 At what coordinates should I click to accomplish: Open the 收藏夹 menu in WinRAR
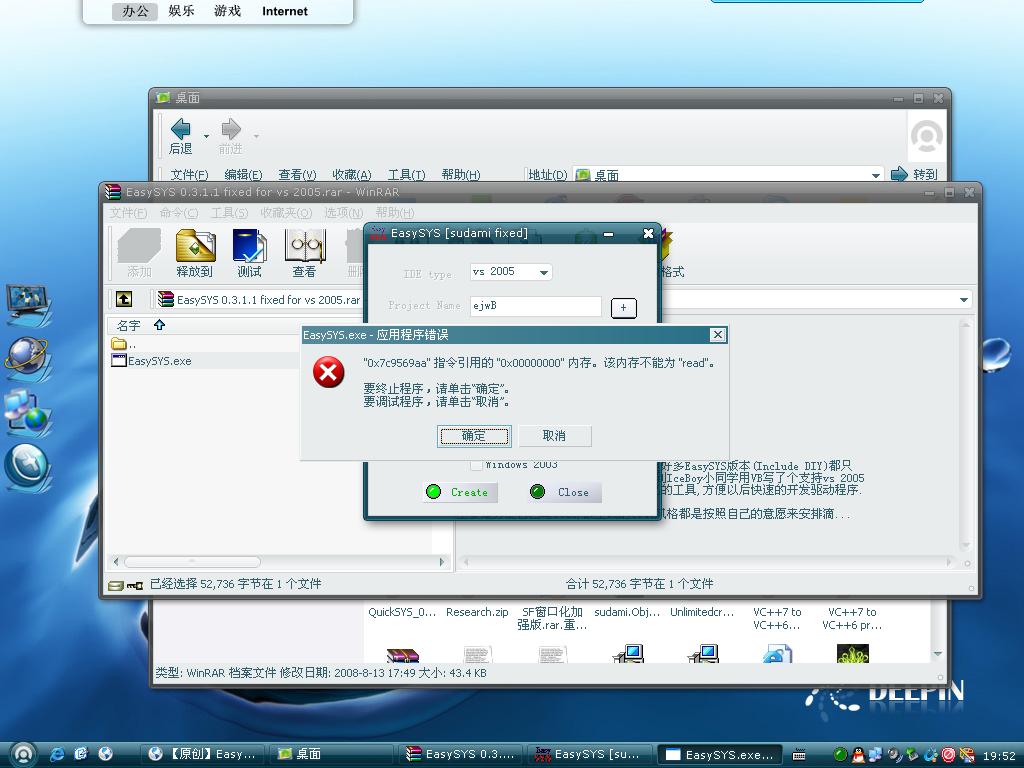click(286, 213)
